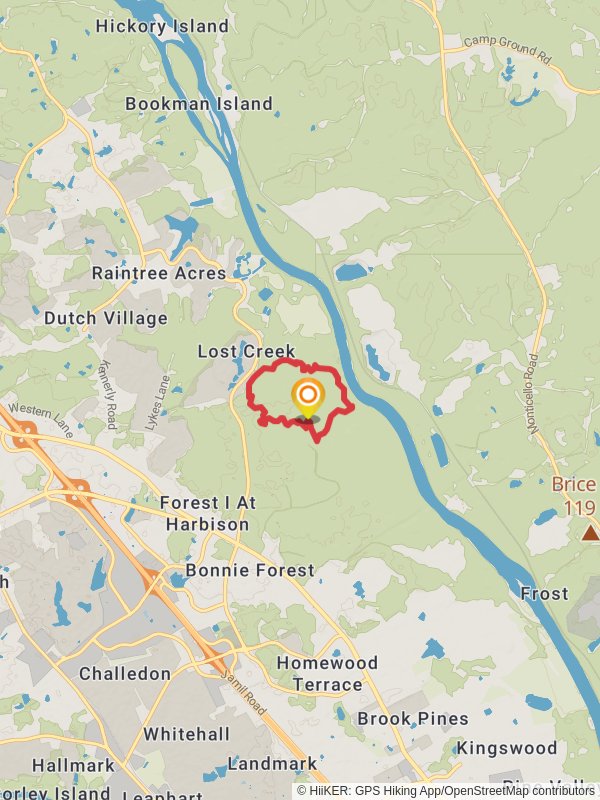Select the Kingswood place label
The width and height of the screenshot is (600, 800).
point(507,748)
